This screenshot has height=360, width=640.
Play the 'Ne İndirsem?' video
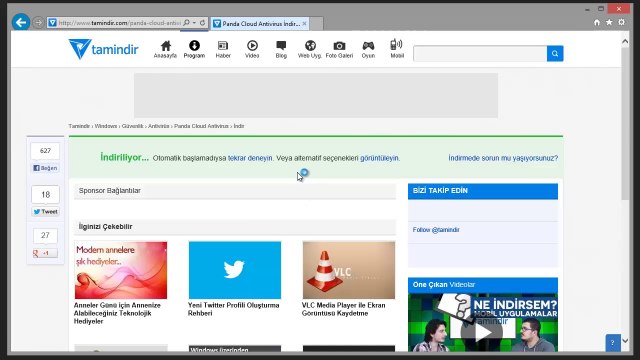coord(483,332)
